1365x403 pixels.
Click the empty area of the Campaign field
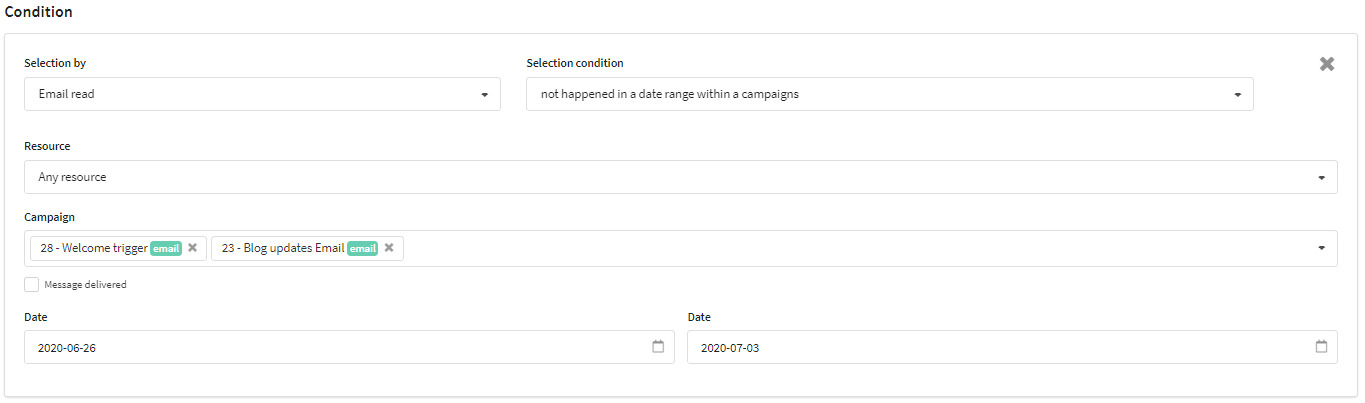pos(855,248)
